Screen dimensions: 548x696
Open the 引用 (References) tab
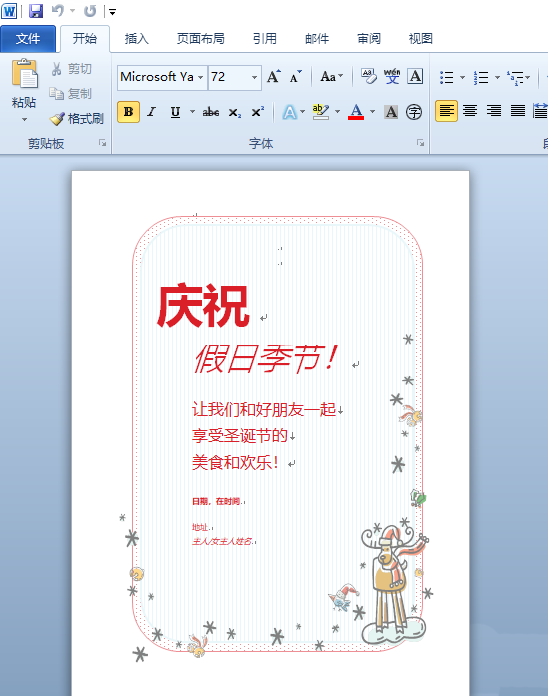click(265, 39)
